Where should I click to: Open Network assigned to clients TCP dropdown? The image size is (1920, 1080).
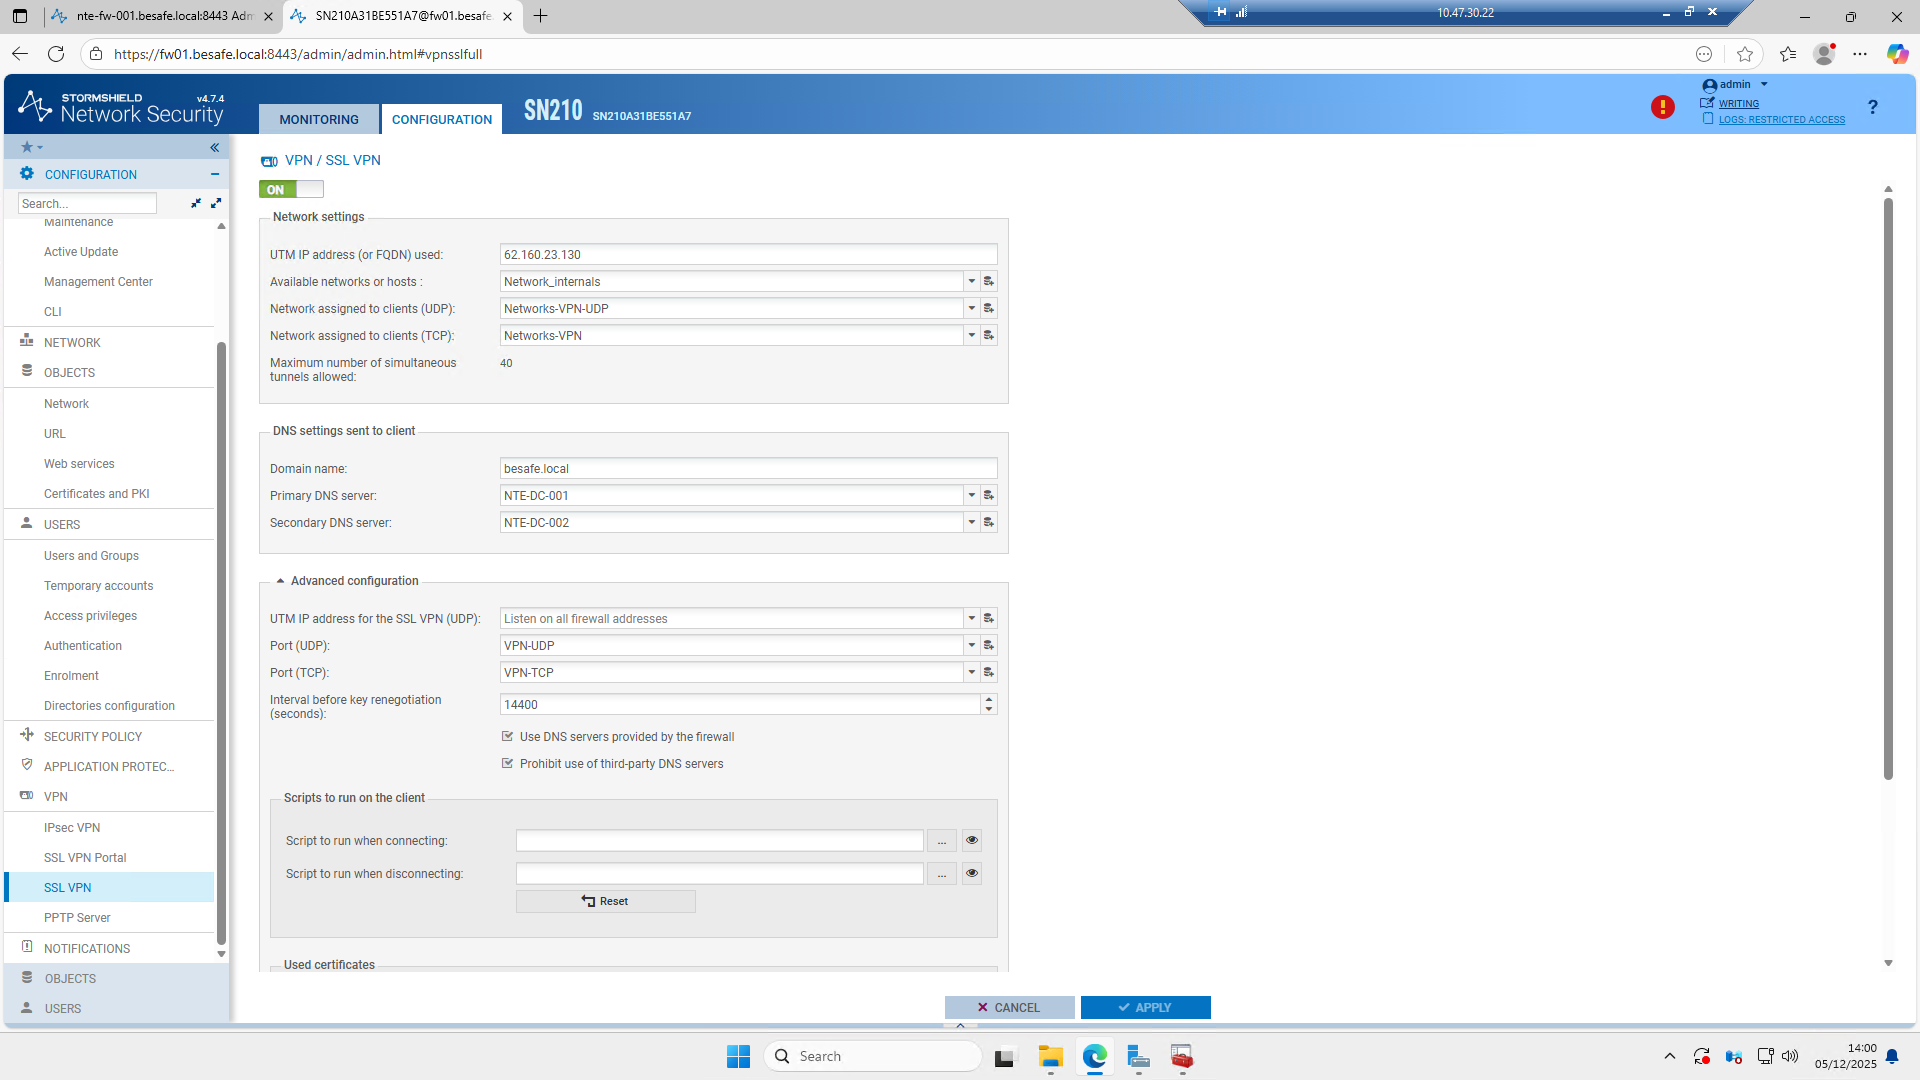[971, 335]
